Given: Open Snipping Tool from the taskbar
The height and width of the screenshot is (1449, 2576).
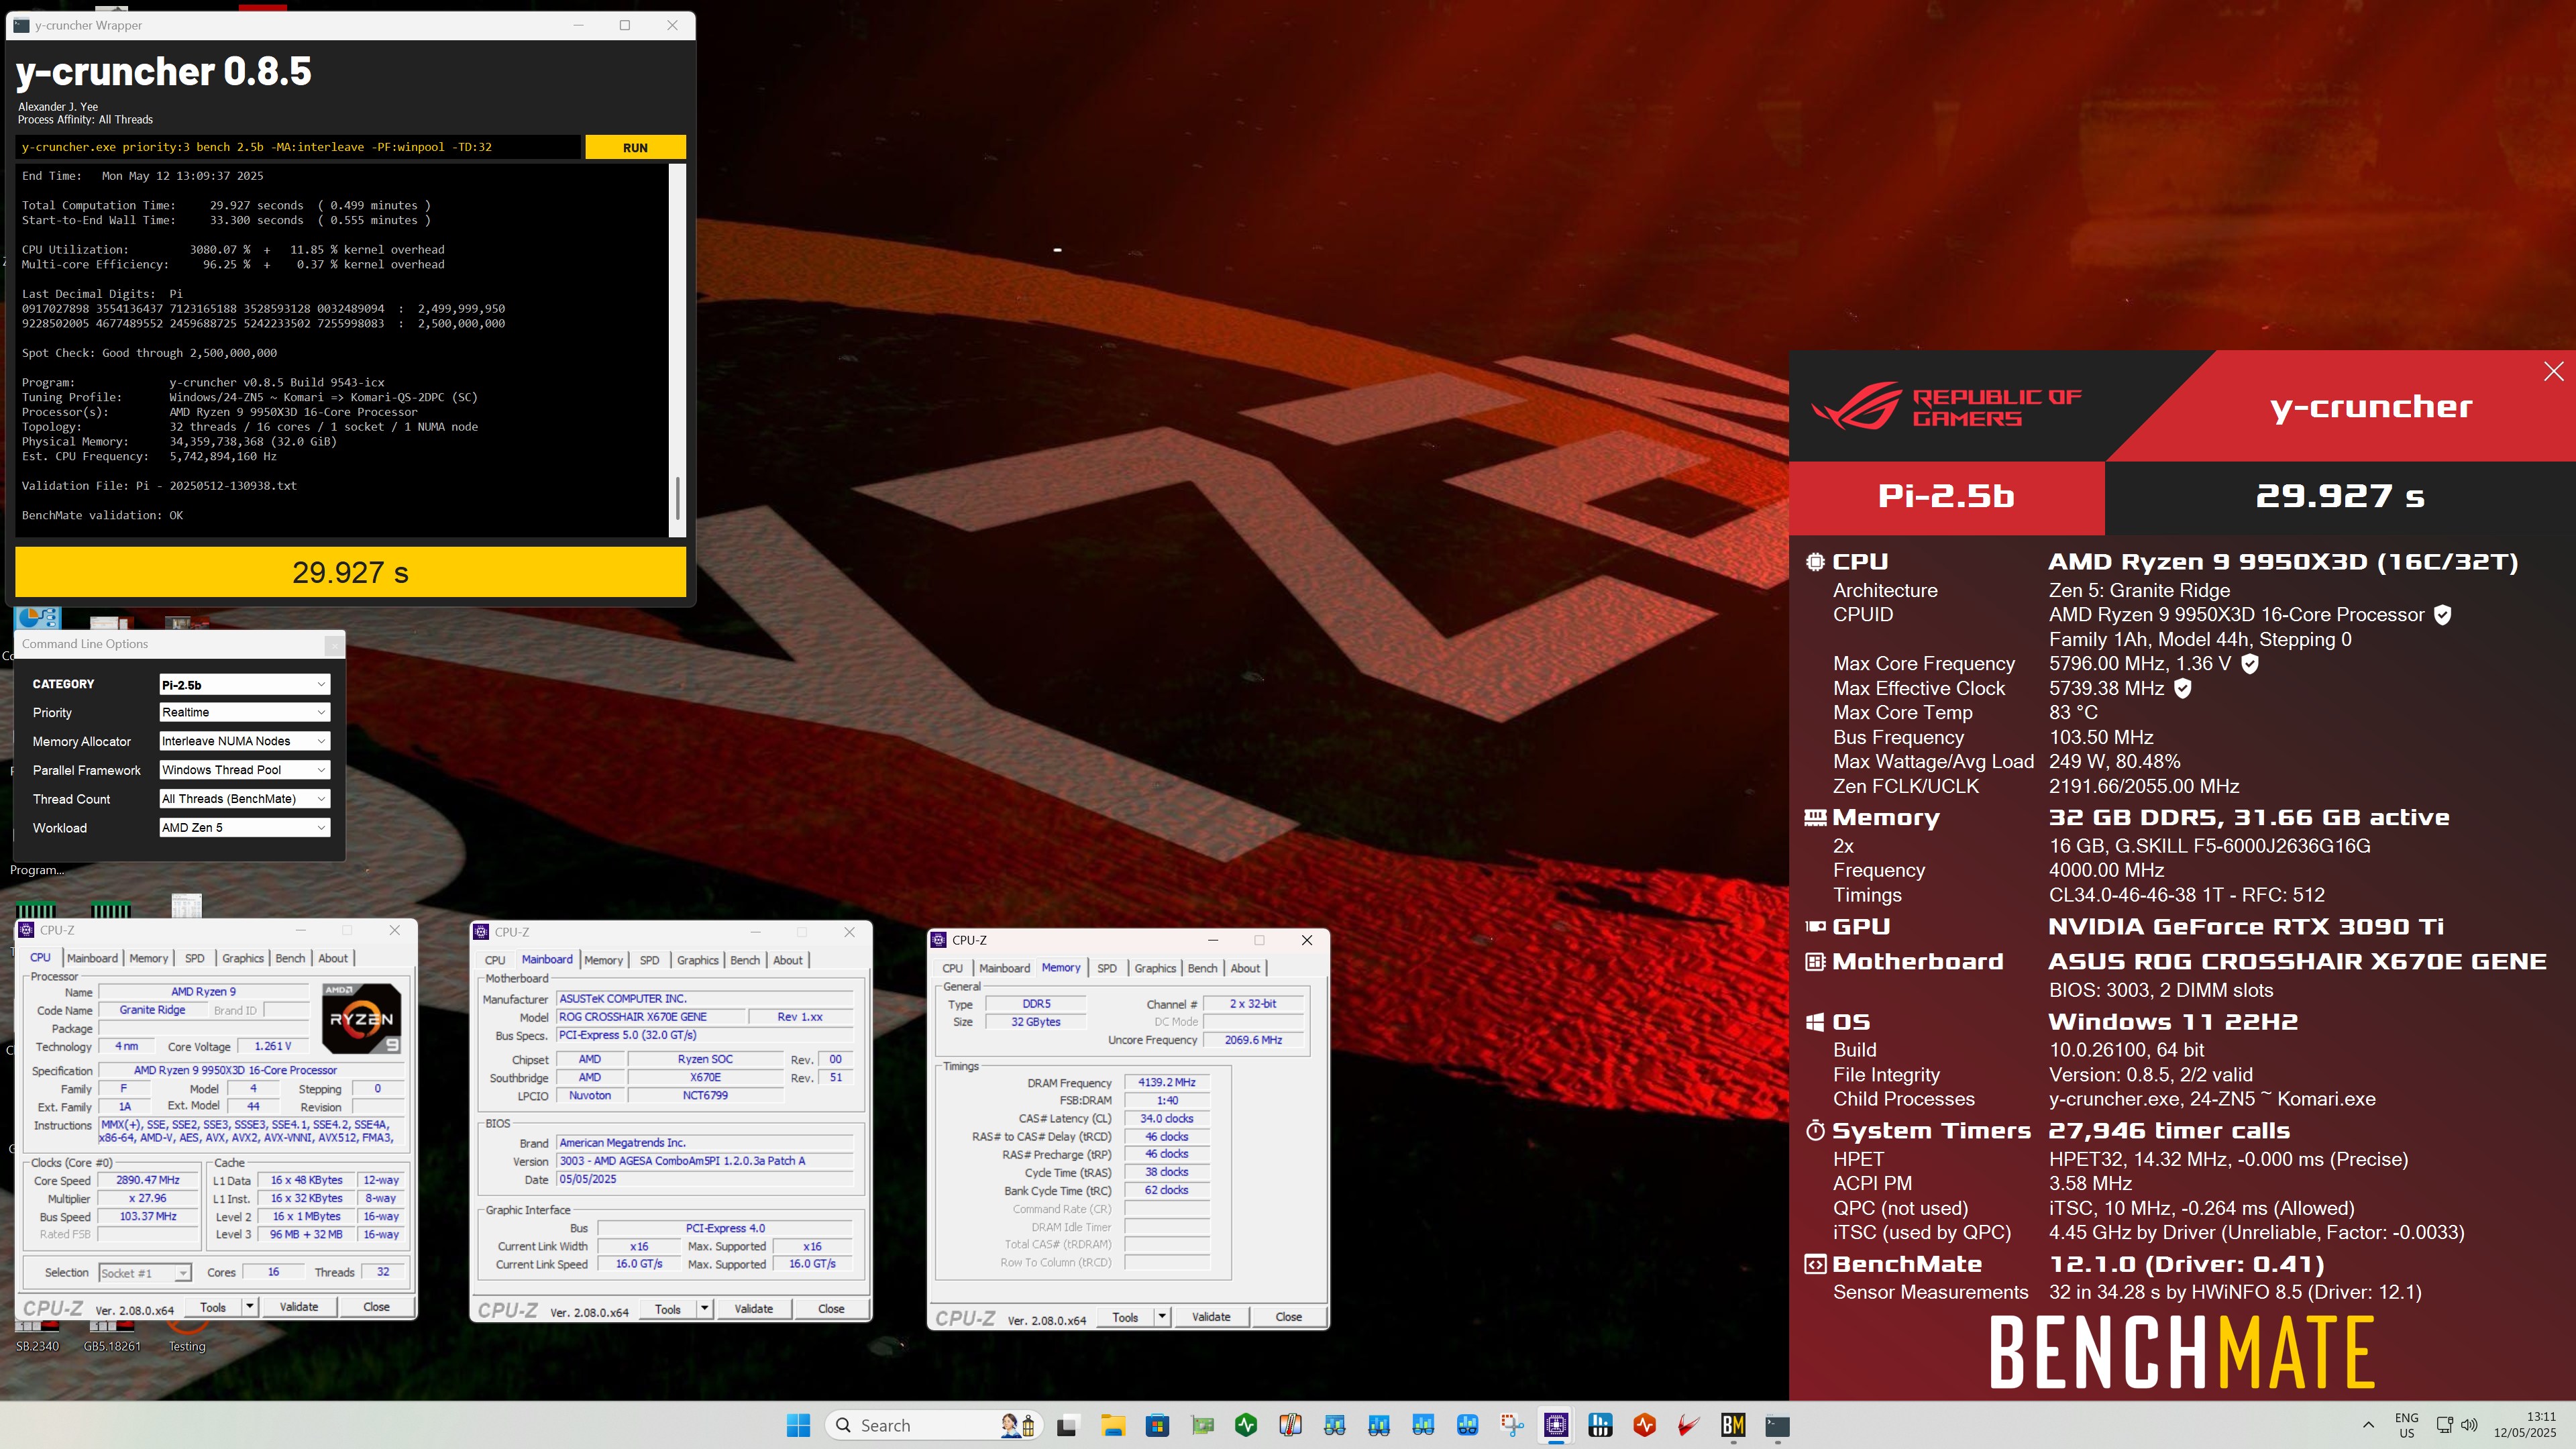Looking at the screenshot, I should point(1512,1426).
